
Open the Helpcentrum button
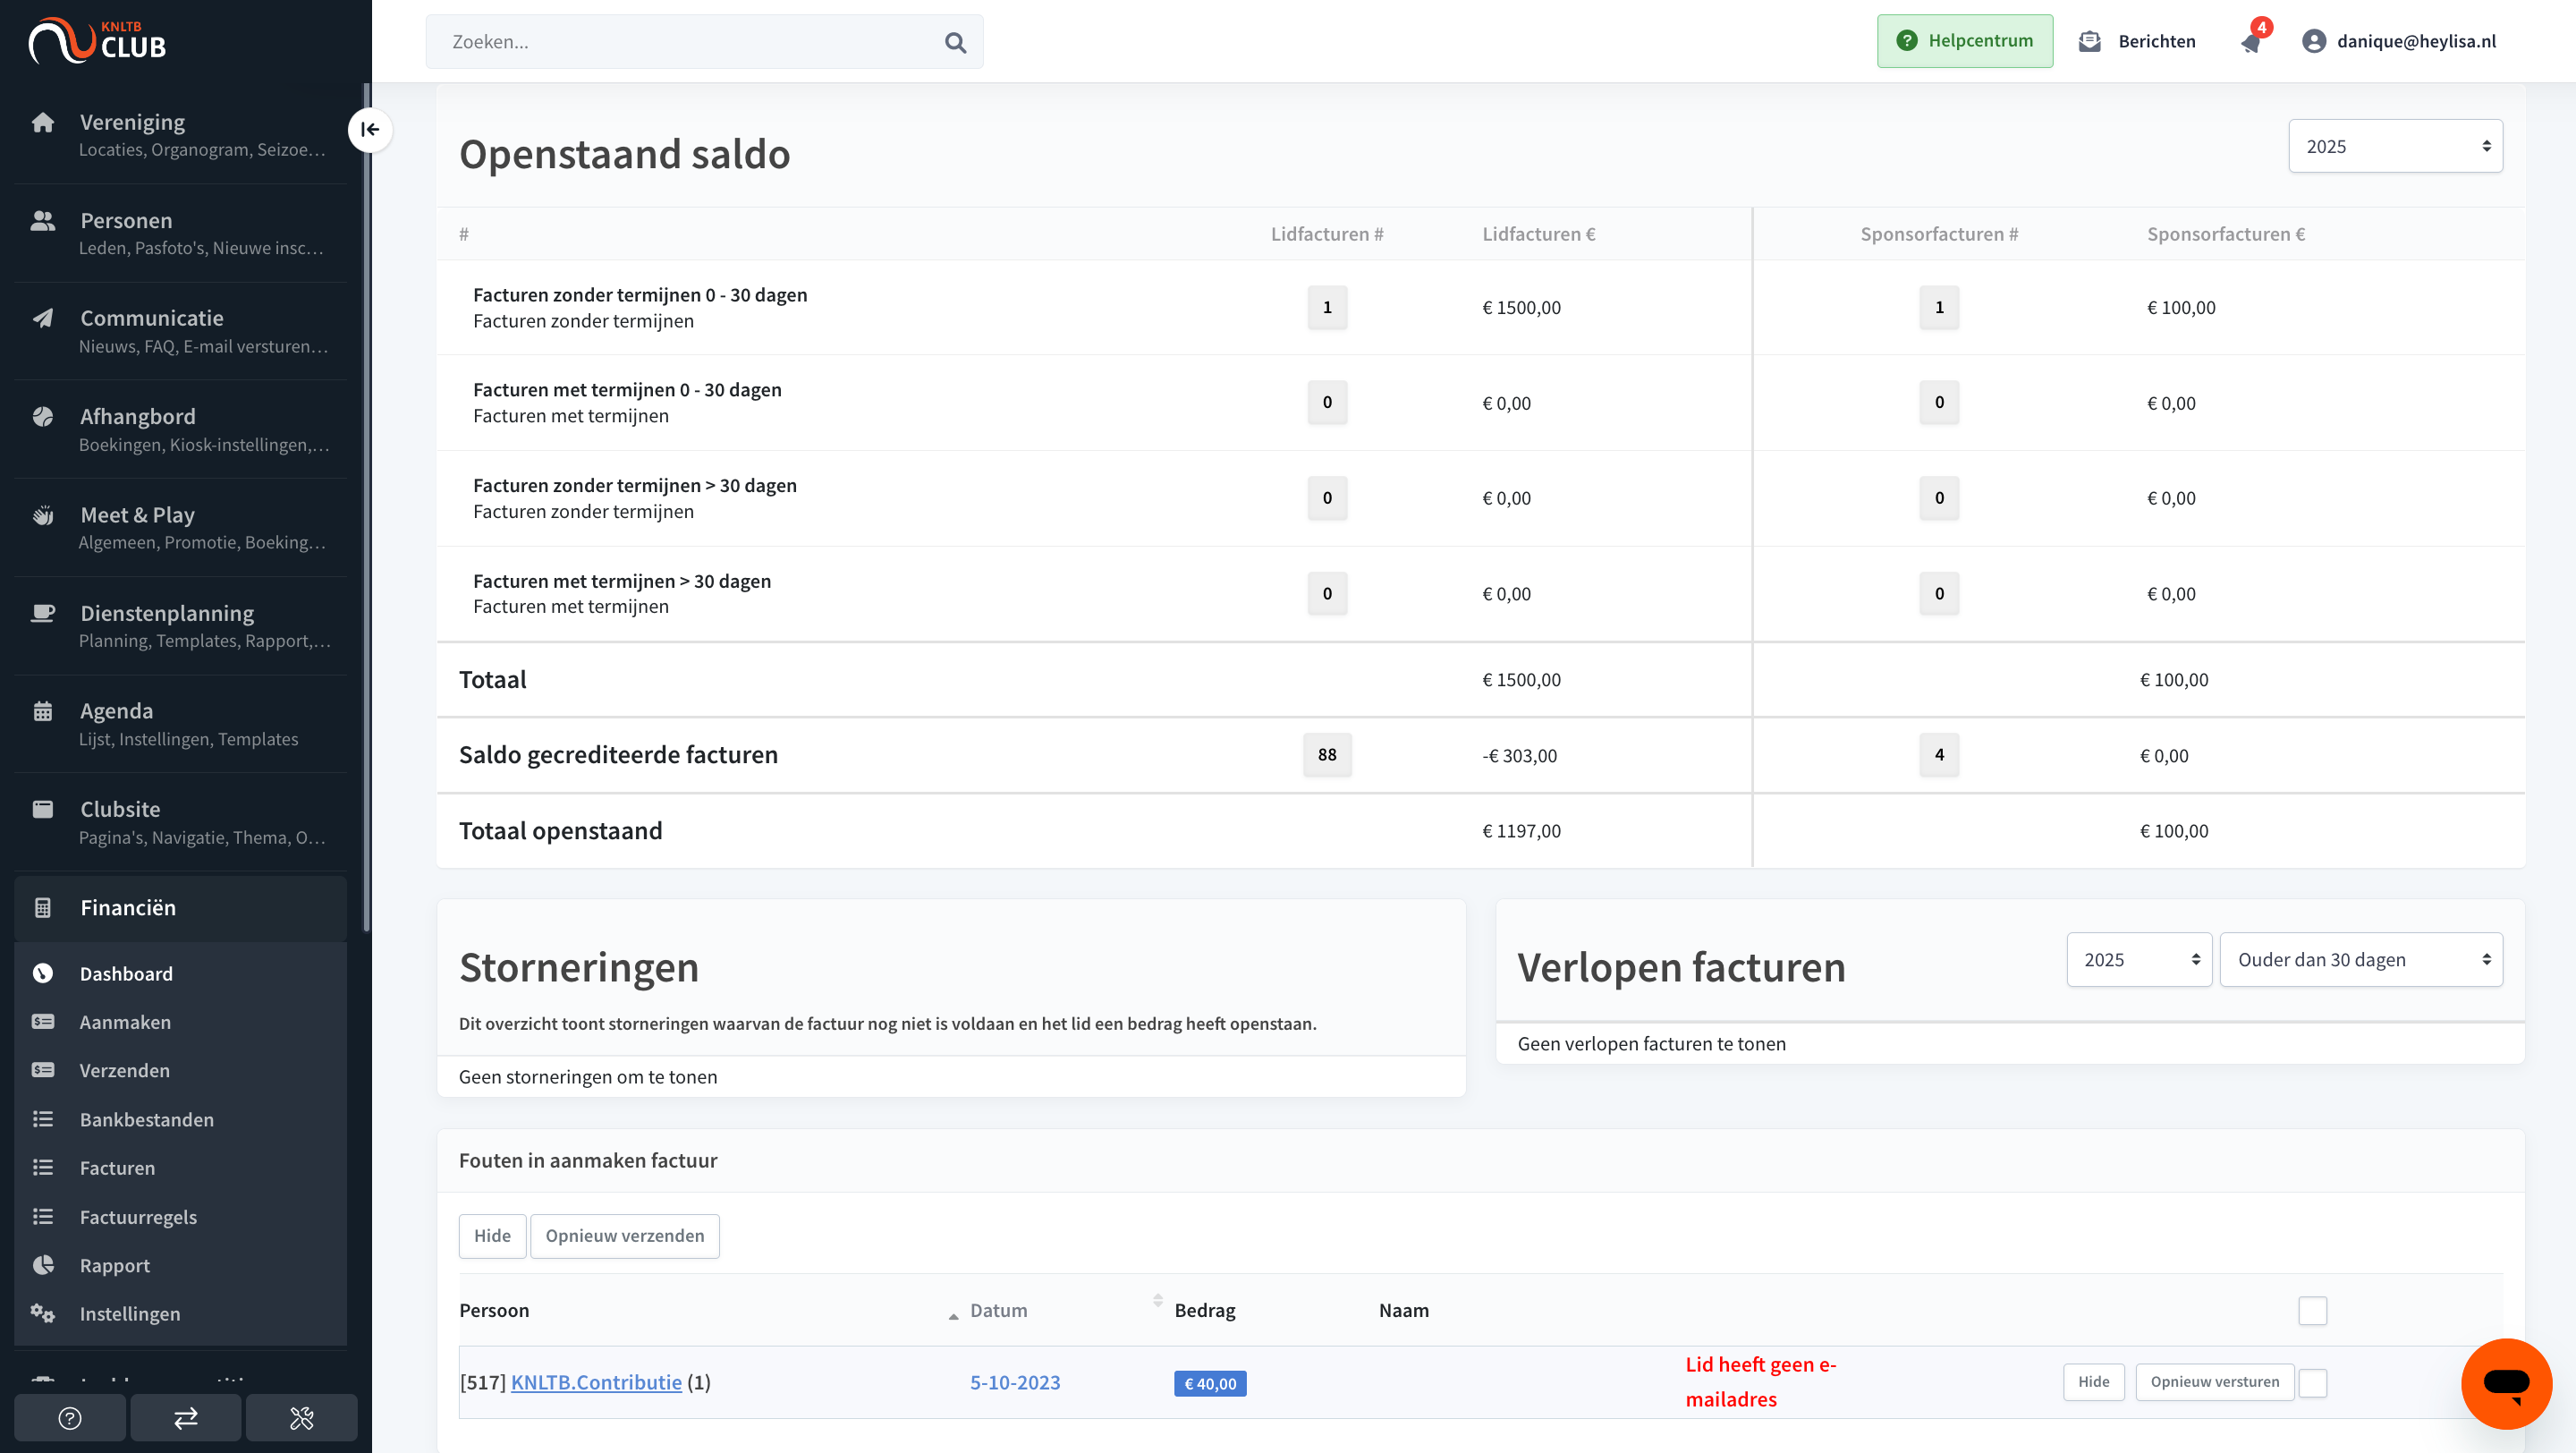click(1964, 41)
